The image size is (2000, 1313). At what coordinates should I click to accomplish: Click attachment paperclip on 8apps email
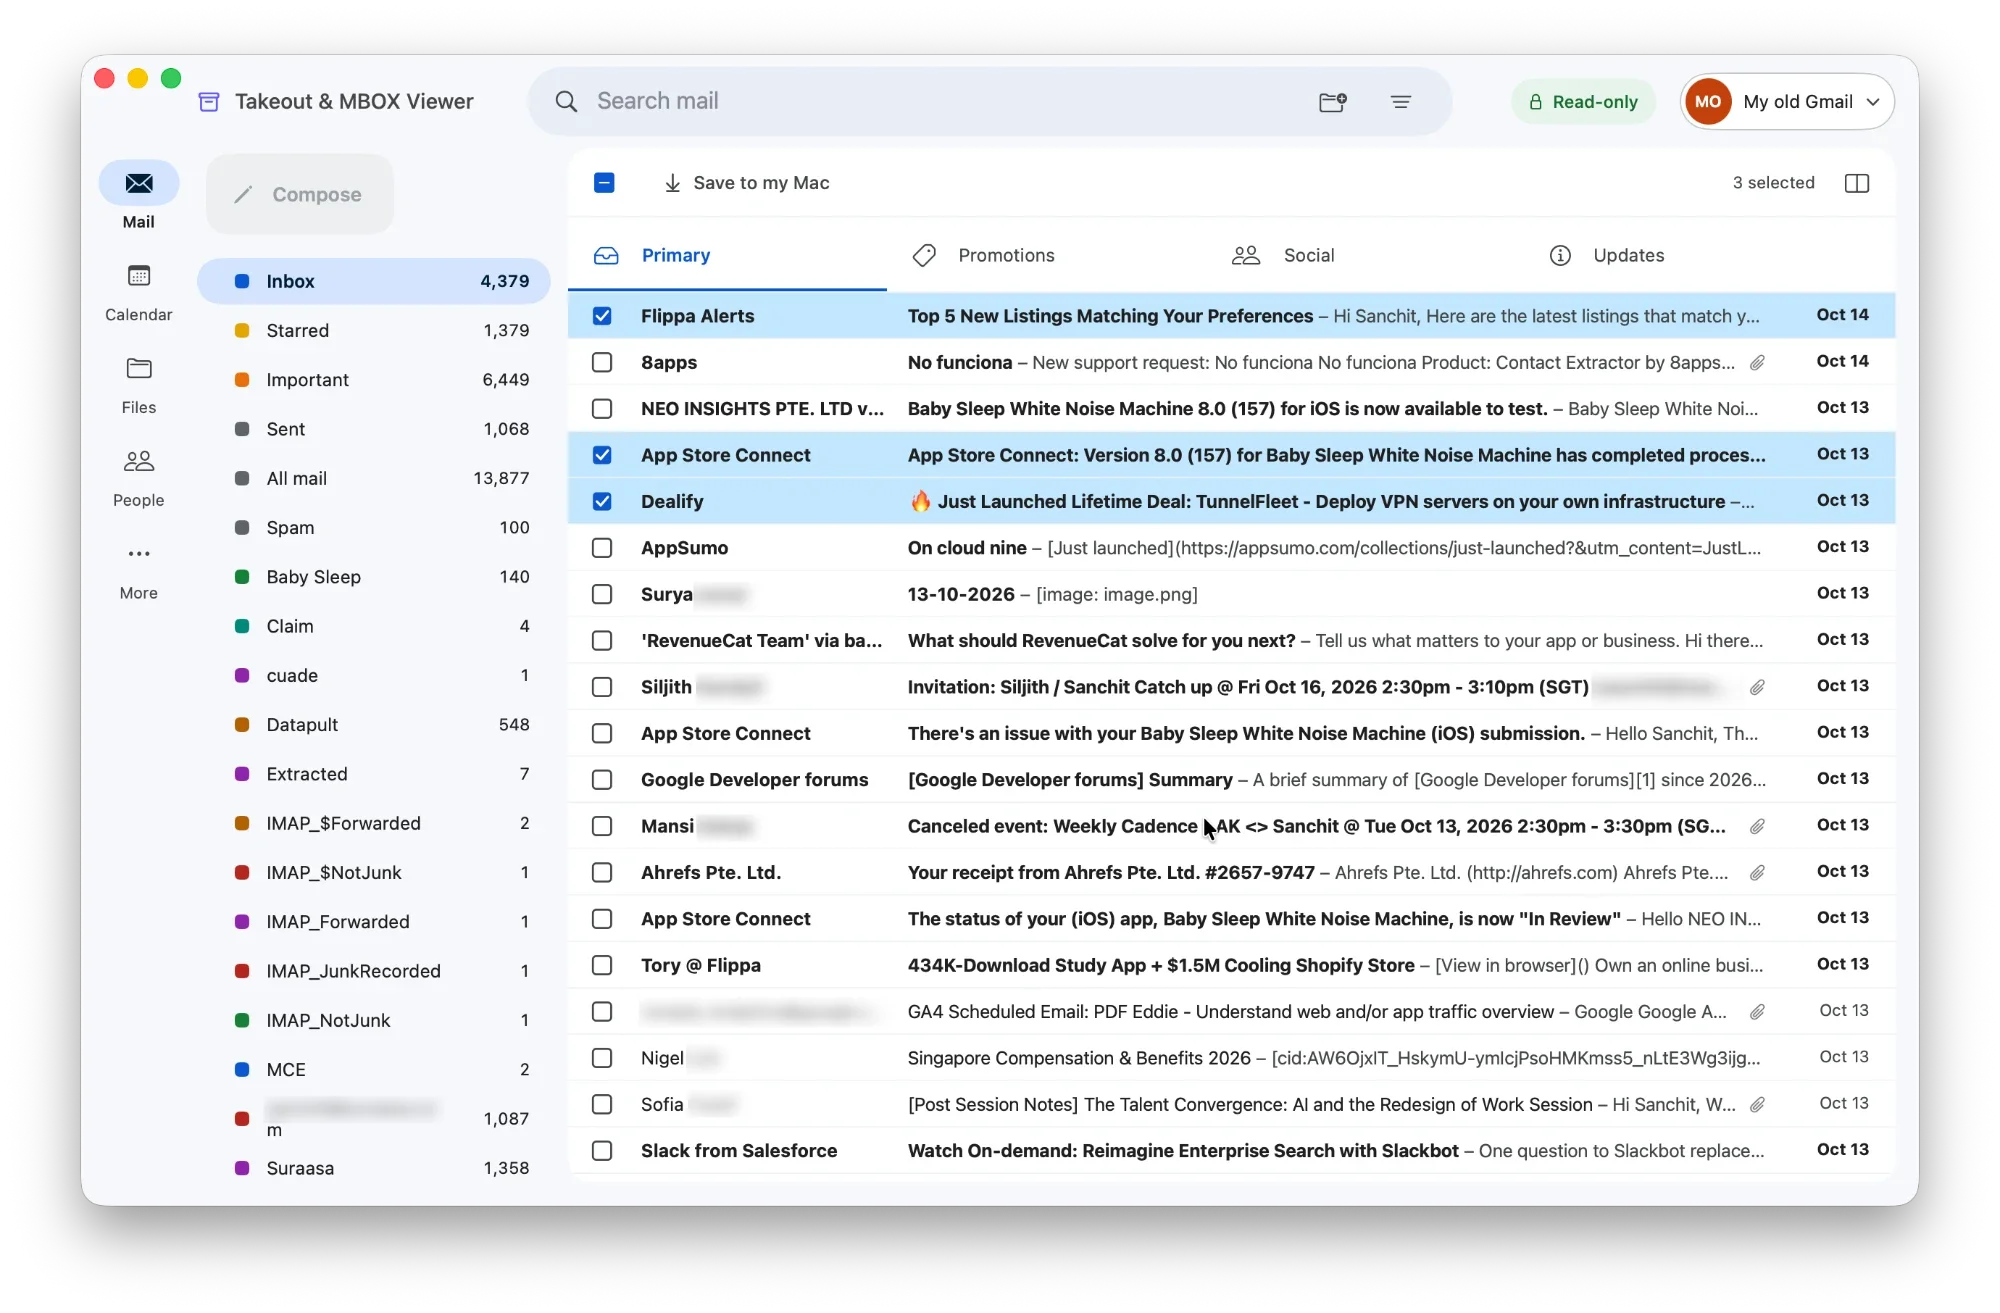pyautogui.click(x=1757, y=363)
